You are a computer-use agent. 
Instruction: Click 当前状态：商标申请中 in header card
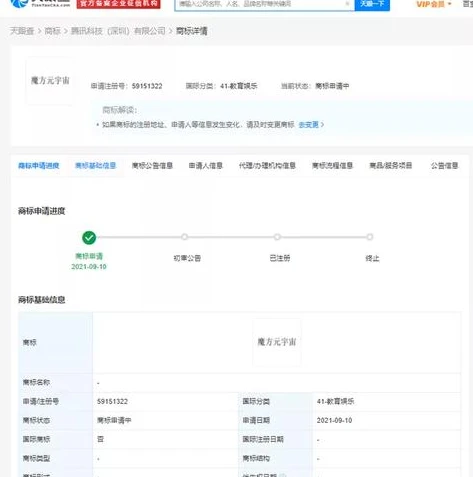315,86
